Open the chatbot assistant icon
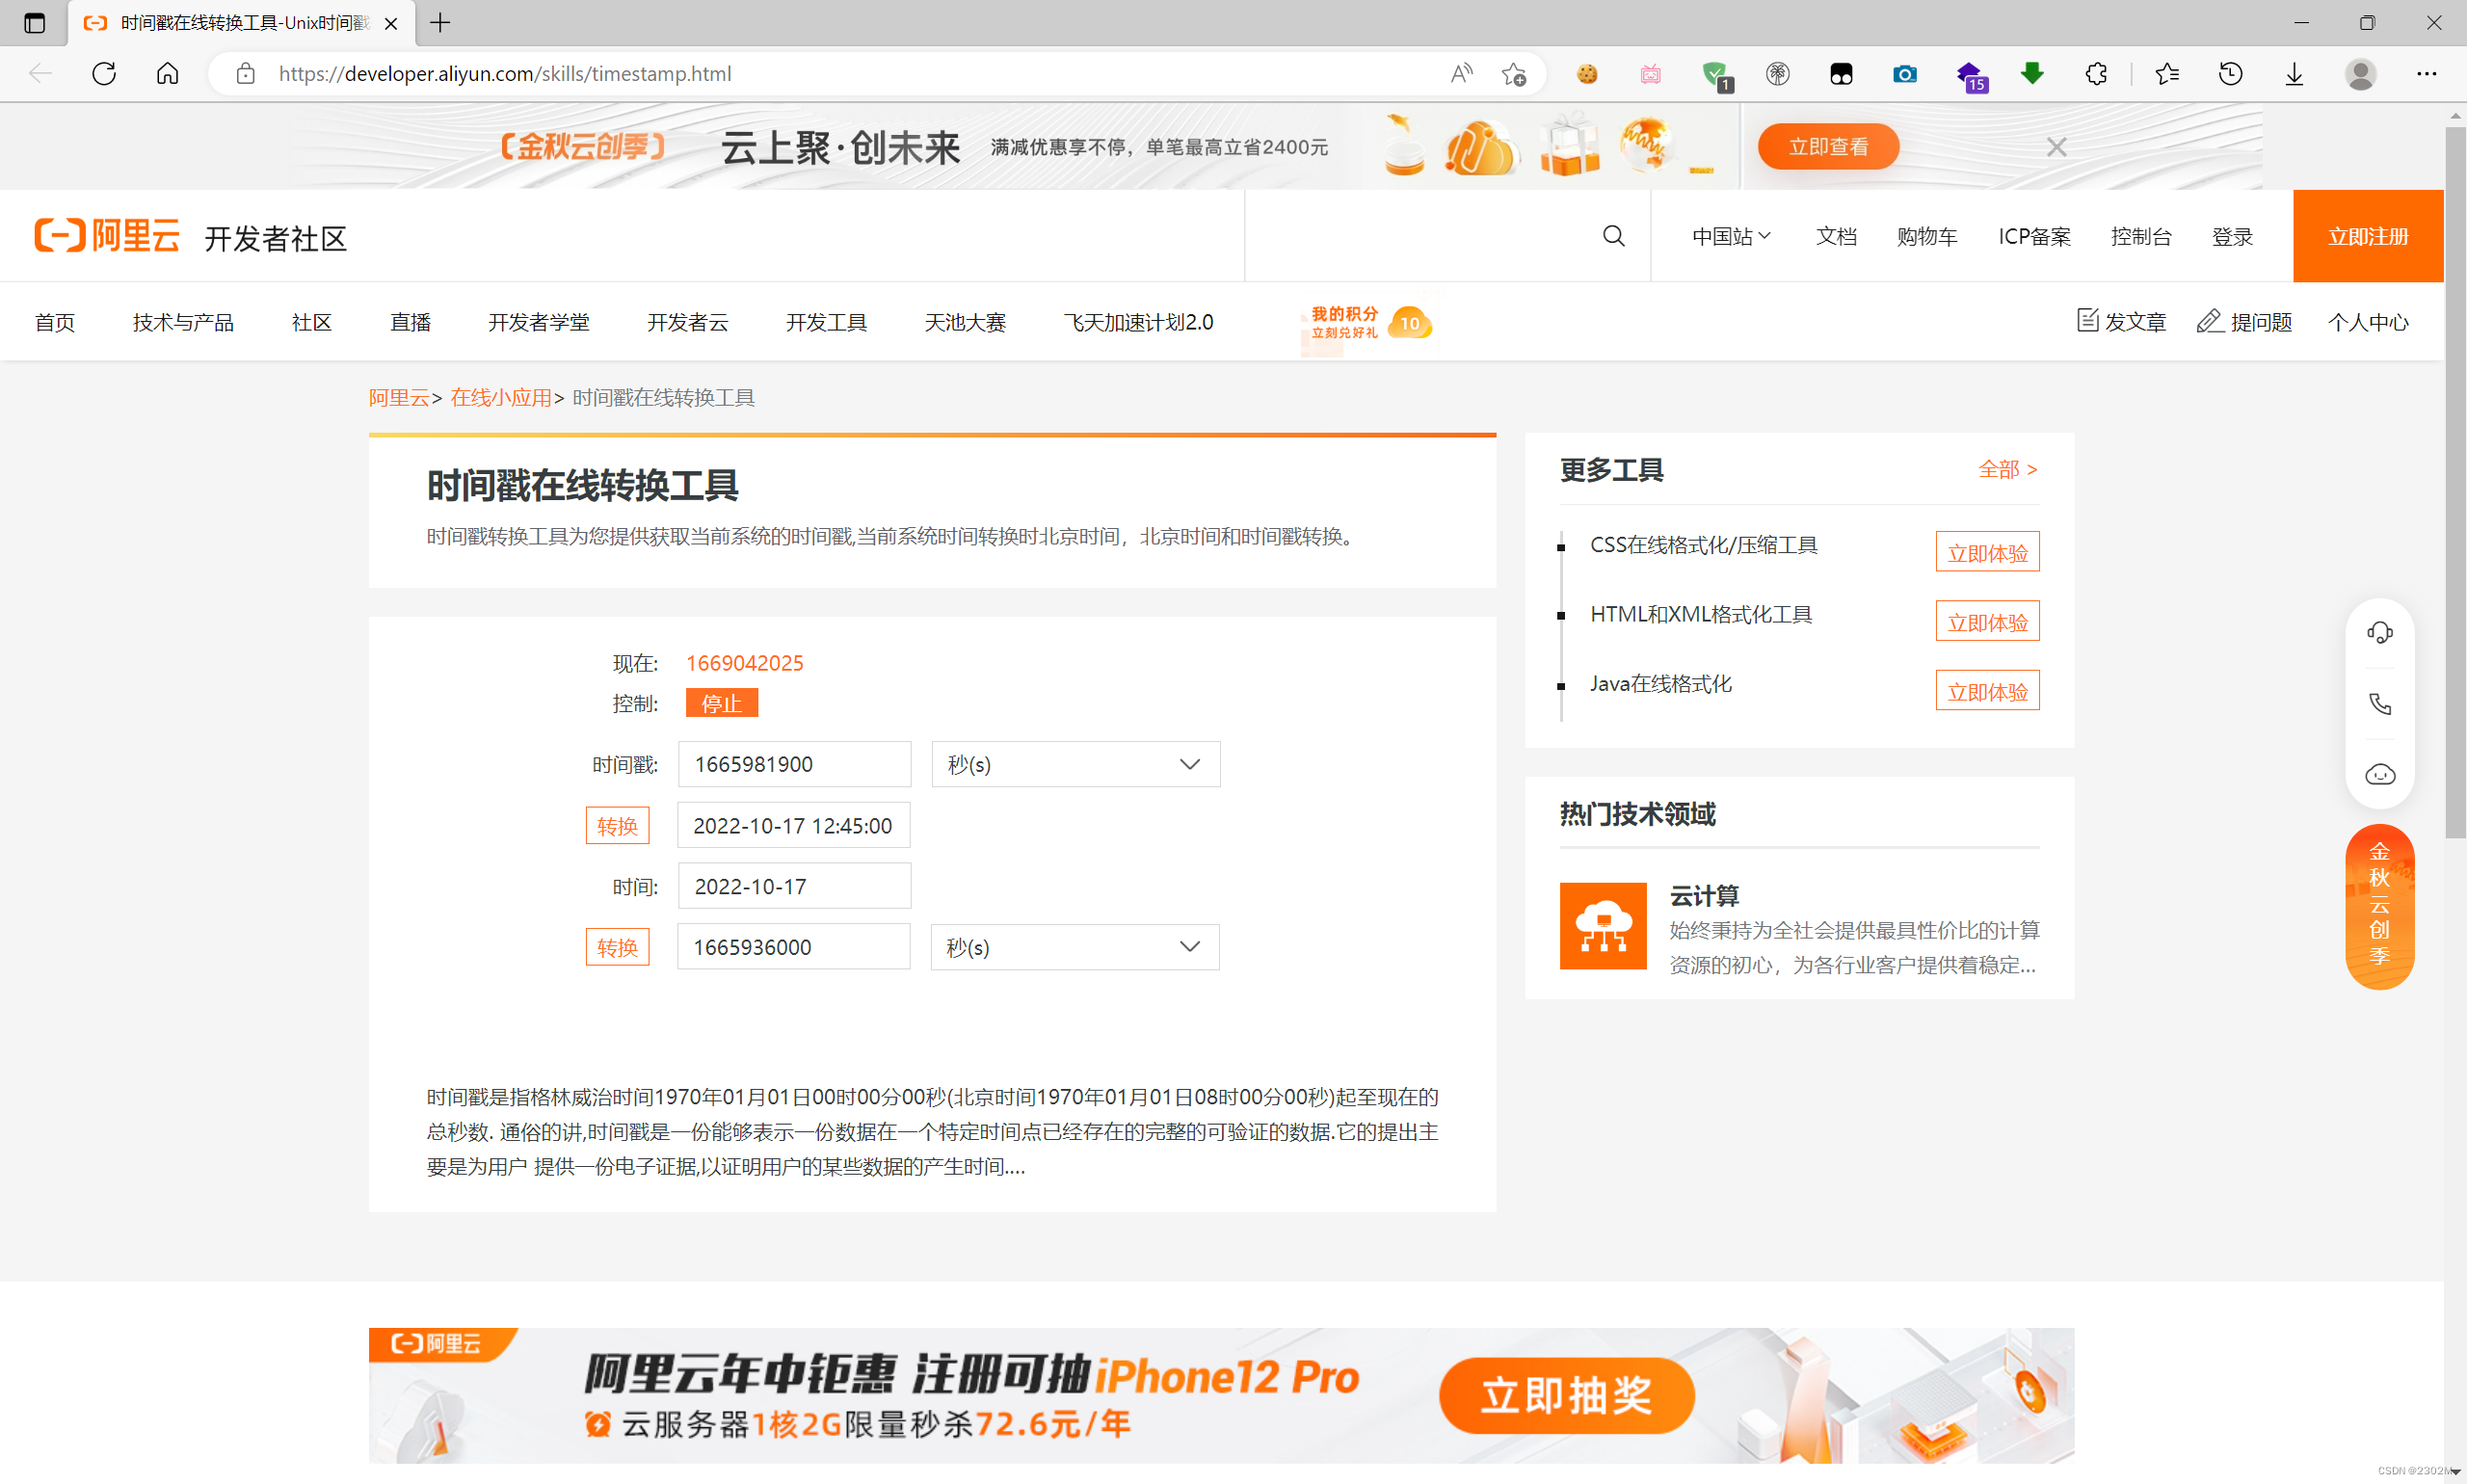 pyautogui.click(x=2379, y=775)
